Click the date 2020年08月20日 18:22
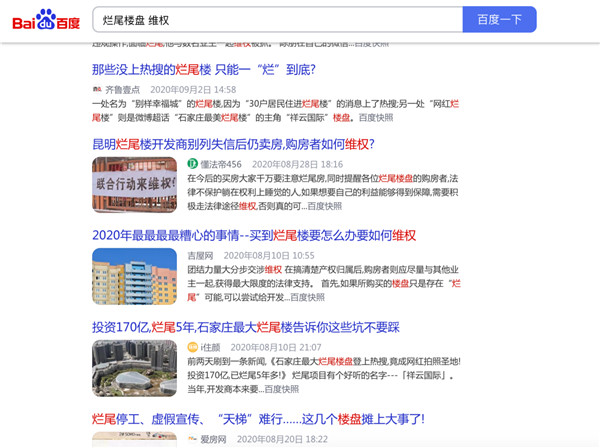 [x=282, y=439]
